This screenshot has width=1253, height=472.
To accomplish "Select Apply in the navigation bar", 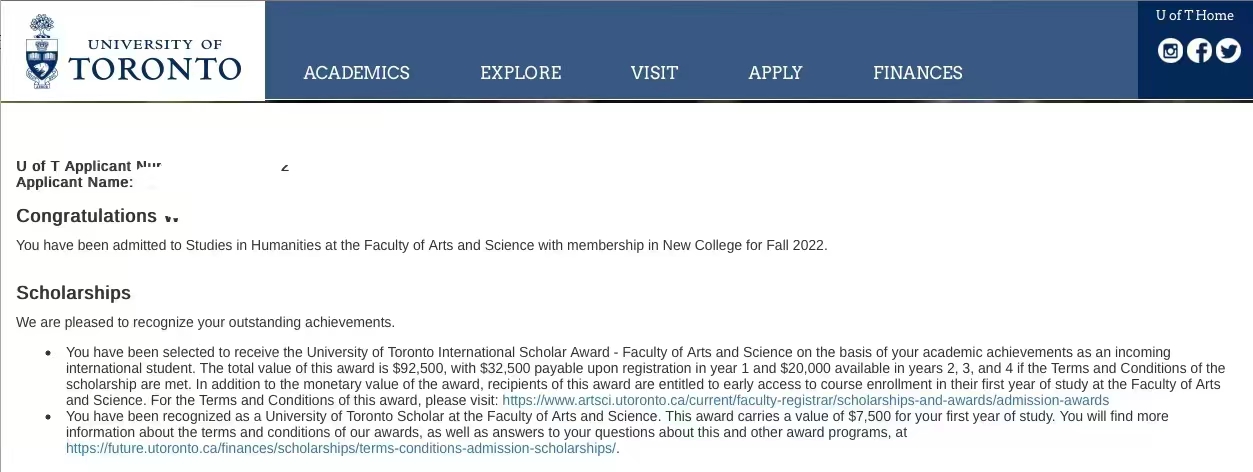I will 775,73.
